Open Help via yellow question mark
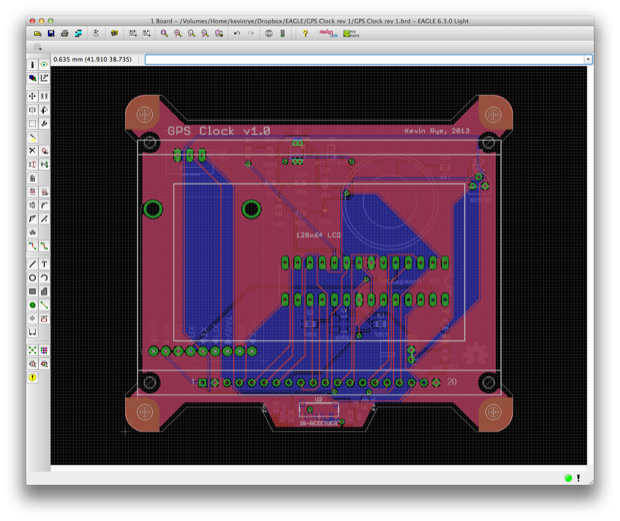620x521 pixels. click(305, 34)
